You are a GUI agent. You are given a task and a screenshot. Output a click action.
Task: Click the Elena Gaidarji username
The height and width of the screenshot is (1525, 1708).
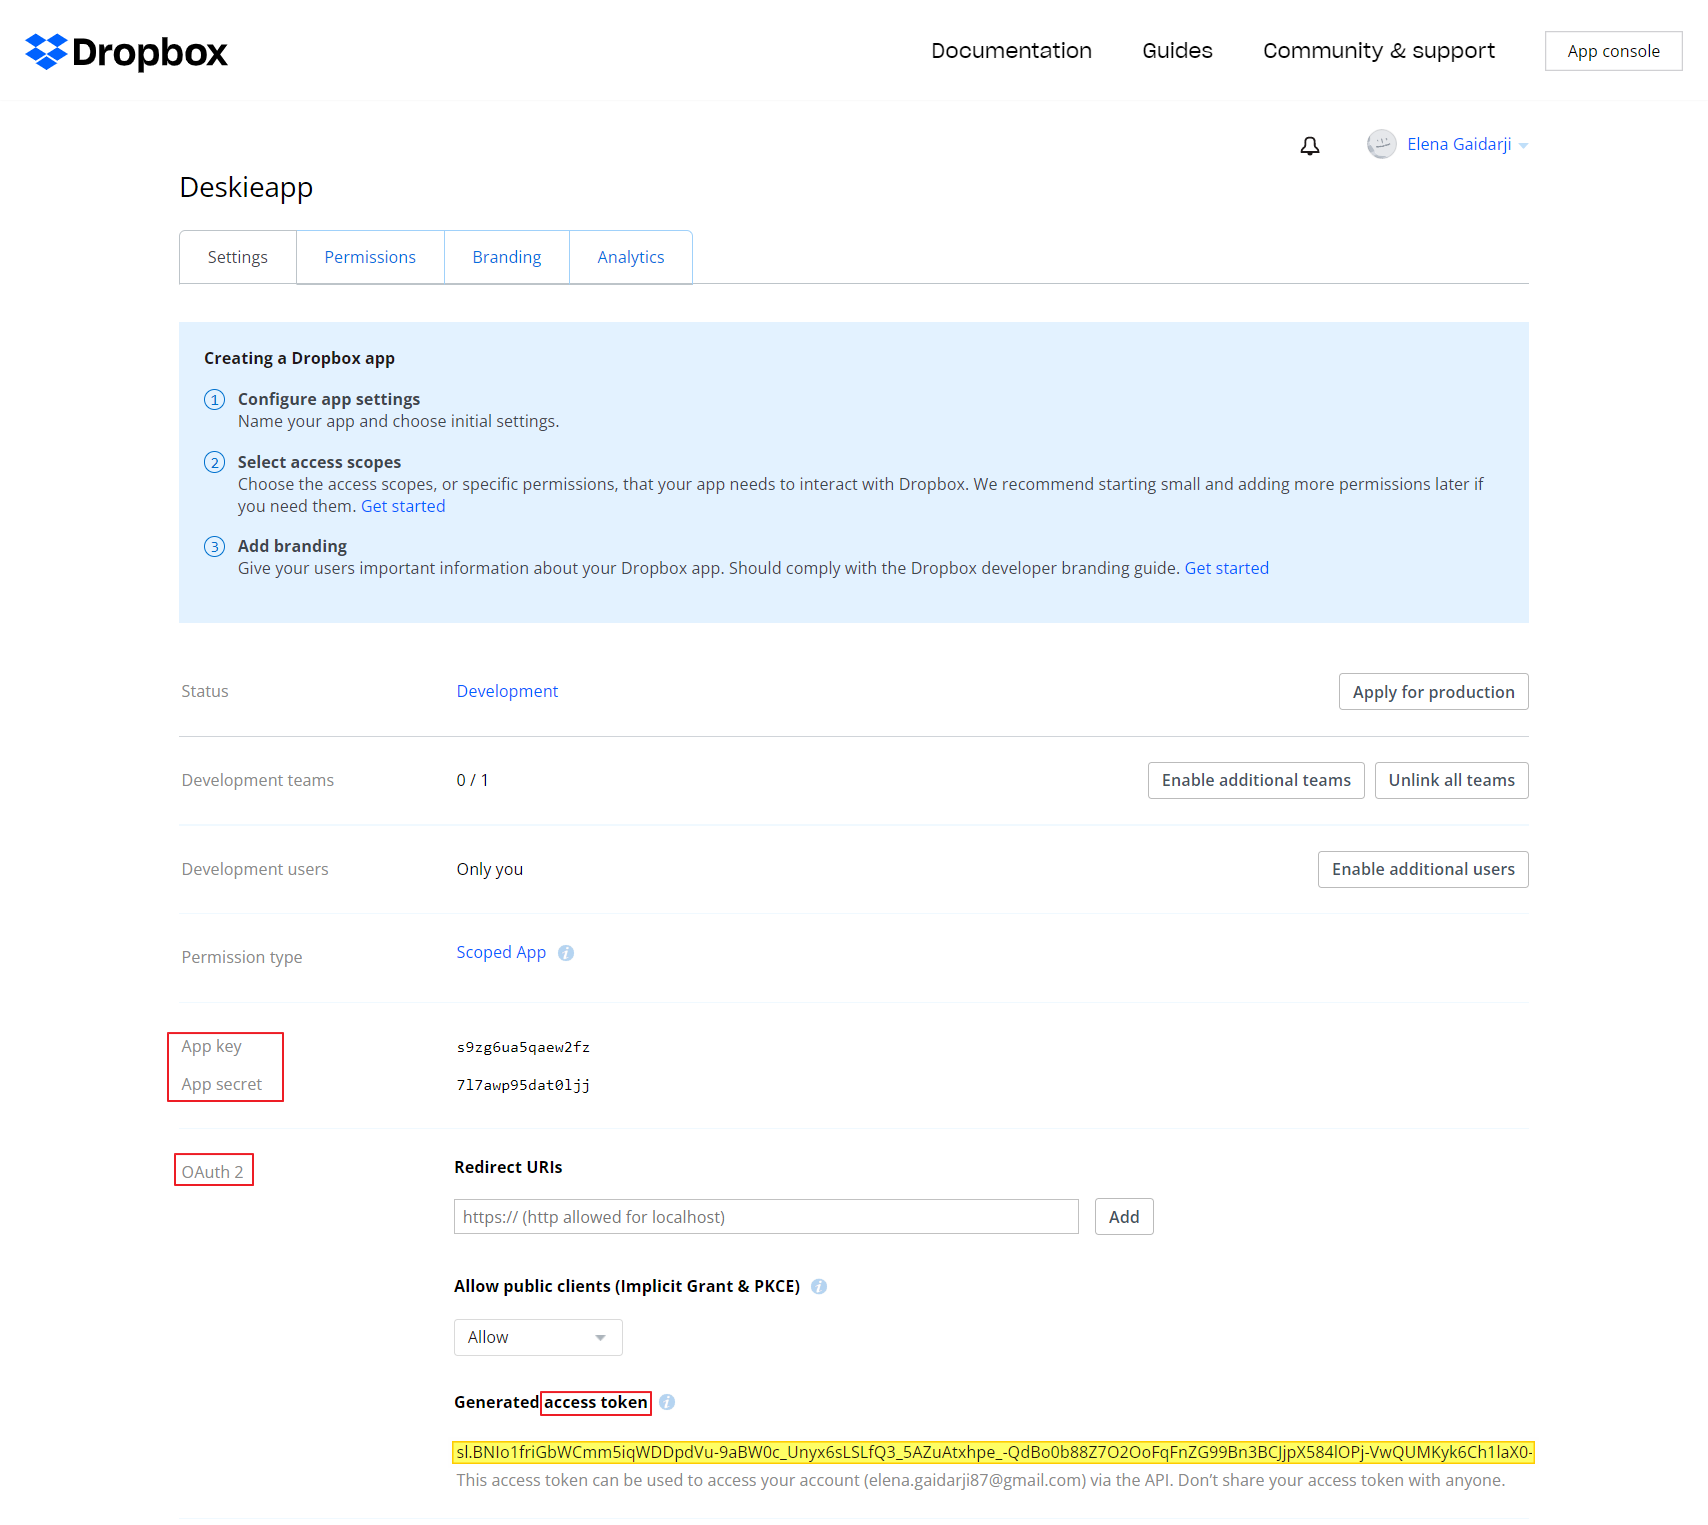tap(1459, 144)
